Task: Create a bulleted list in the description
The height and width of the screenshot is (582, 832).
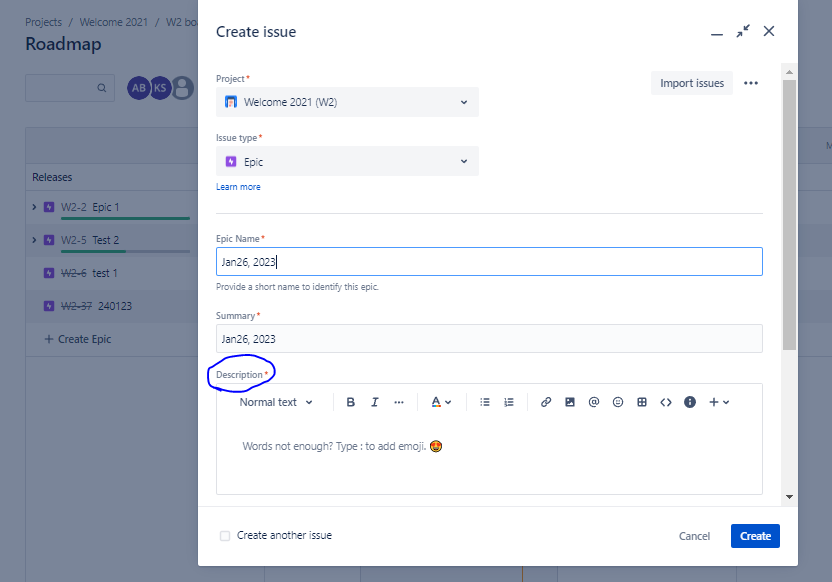Action: [x=485, y=402]
